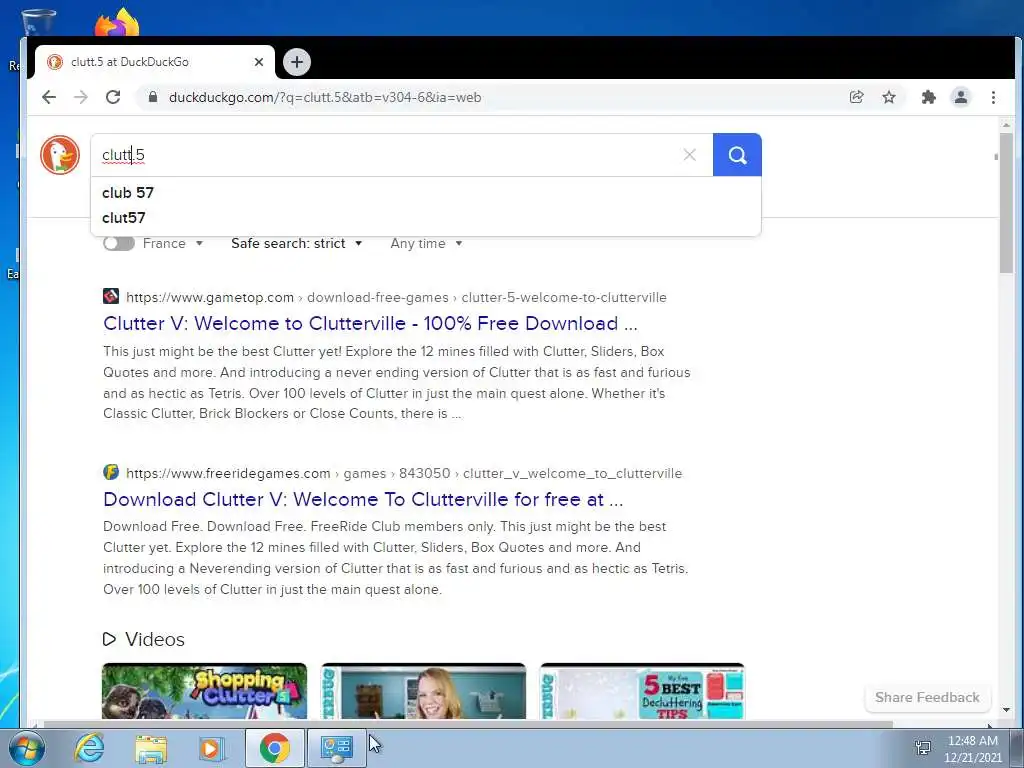Select the 'clut57' suggestion
Screen dimensions: 1024x768
click(426, 217)
